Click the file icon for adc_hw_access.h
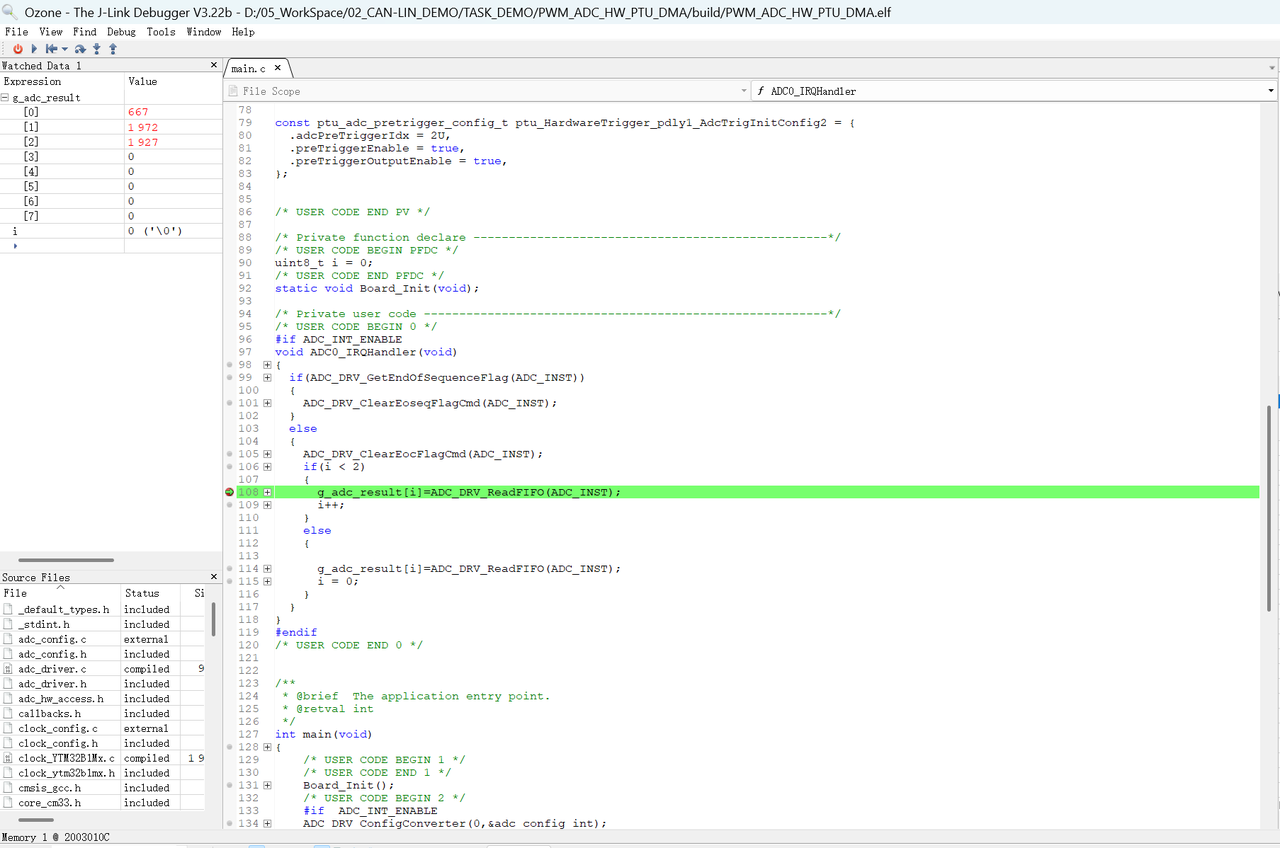This screenshot has width=1280, height=848. (x=8, y=699)
